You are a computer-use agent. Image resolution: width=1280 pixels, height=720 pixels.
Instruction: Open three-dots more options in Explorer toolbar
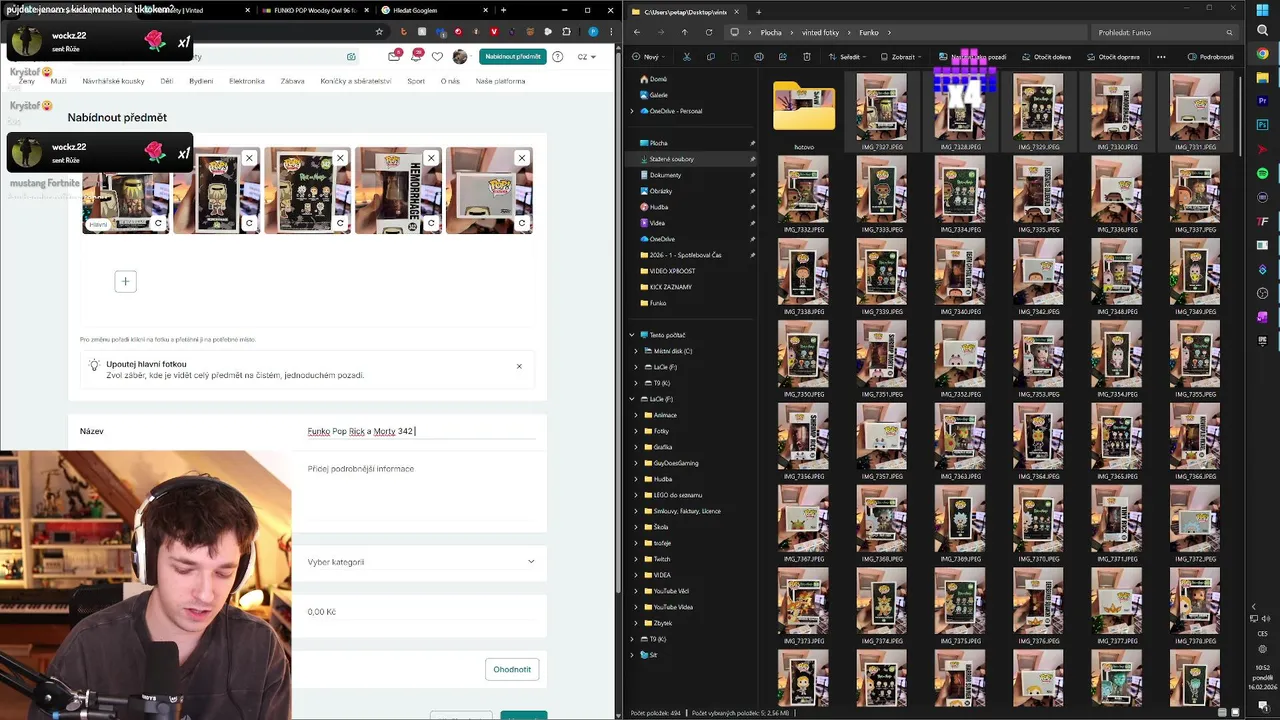coord(1161,57)
